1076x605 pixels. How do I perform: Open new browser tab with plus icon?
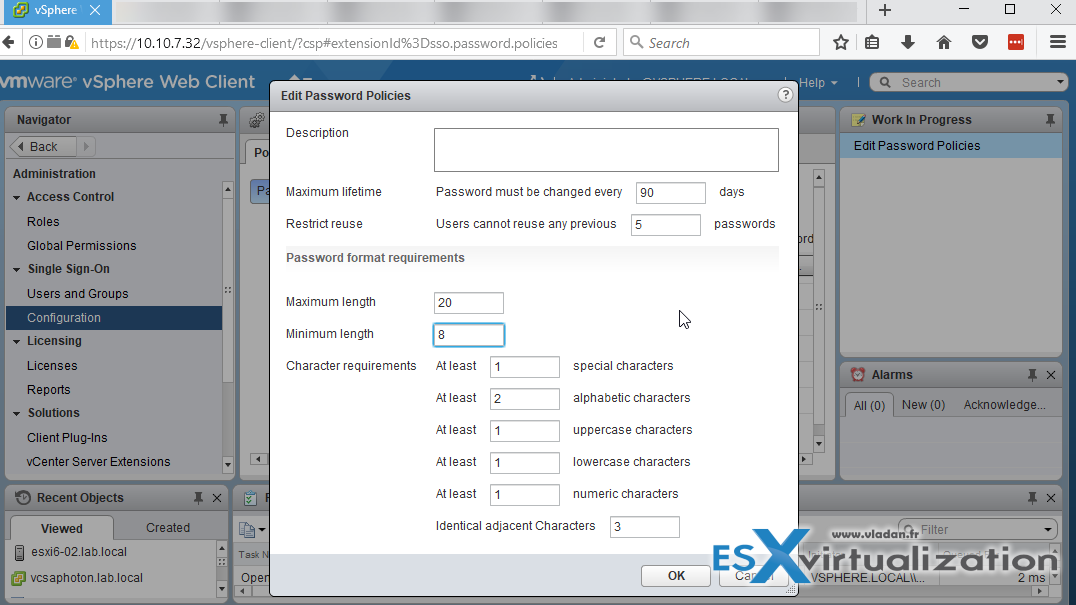[x=885, y=10]
